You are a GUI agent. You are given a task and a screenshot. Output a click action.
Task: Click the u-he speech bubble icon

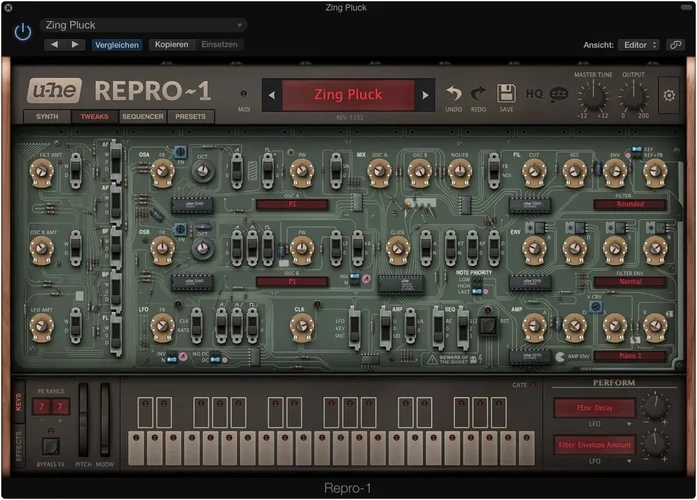coord(558,94)
